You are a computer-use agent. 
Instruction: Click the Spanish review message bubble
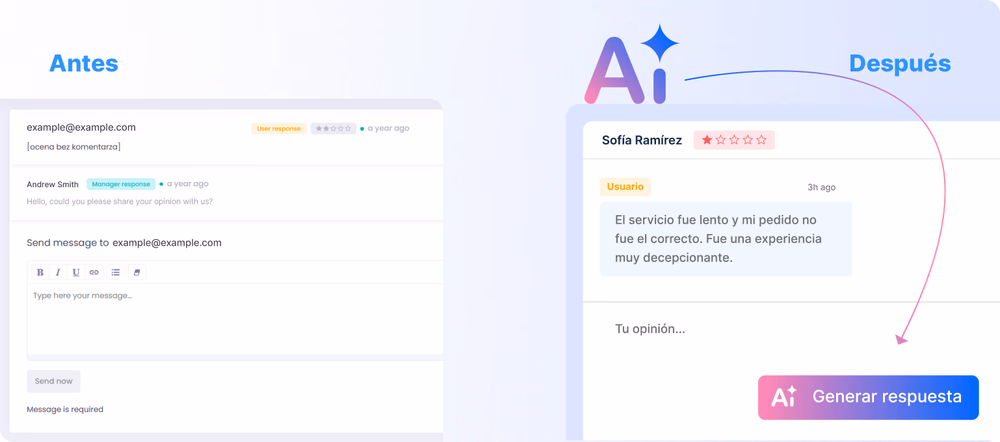726,239
